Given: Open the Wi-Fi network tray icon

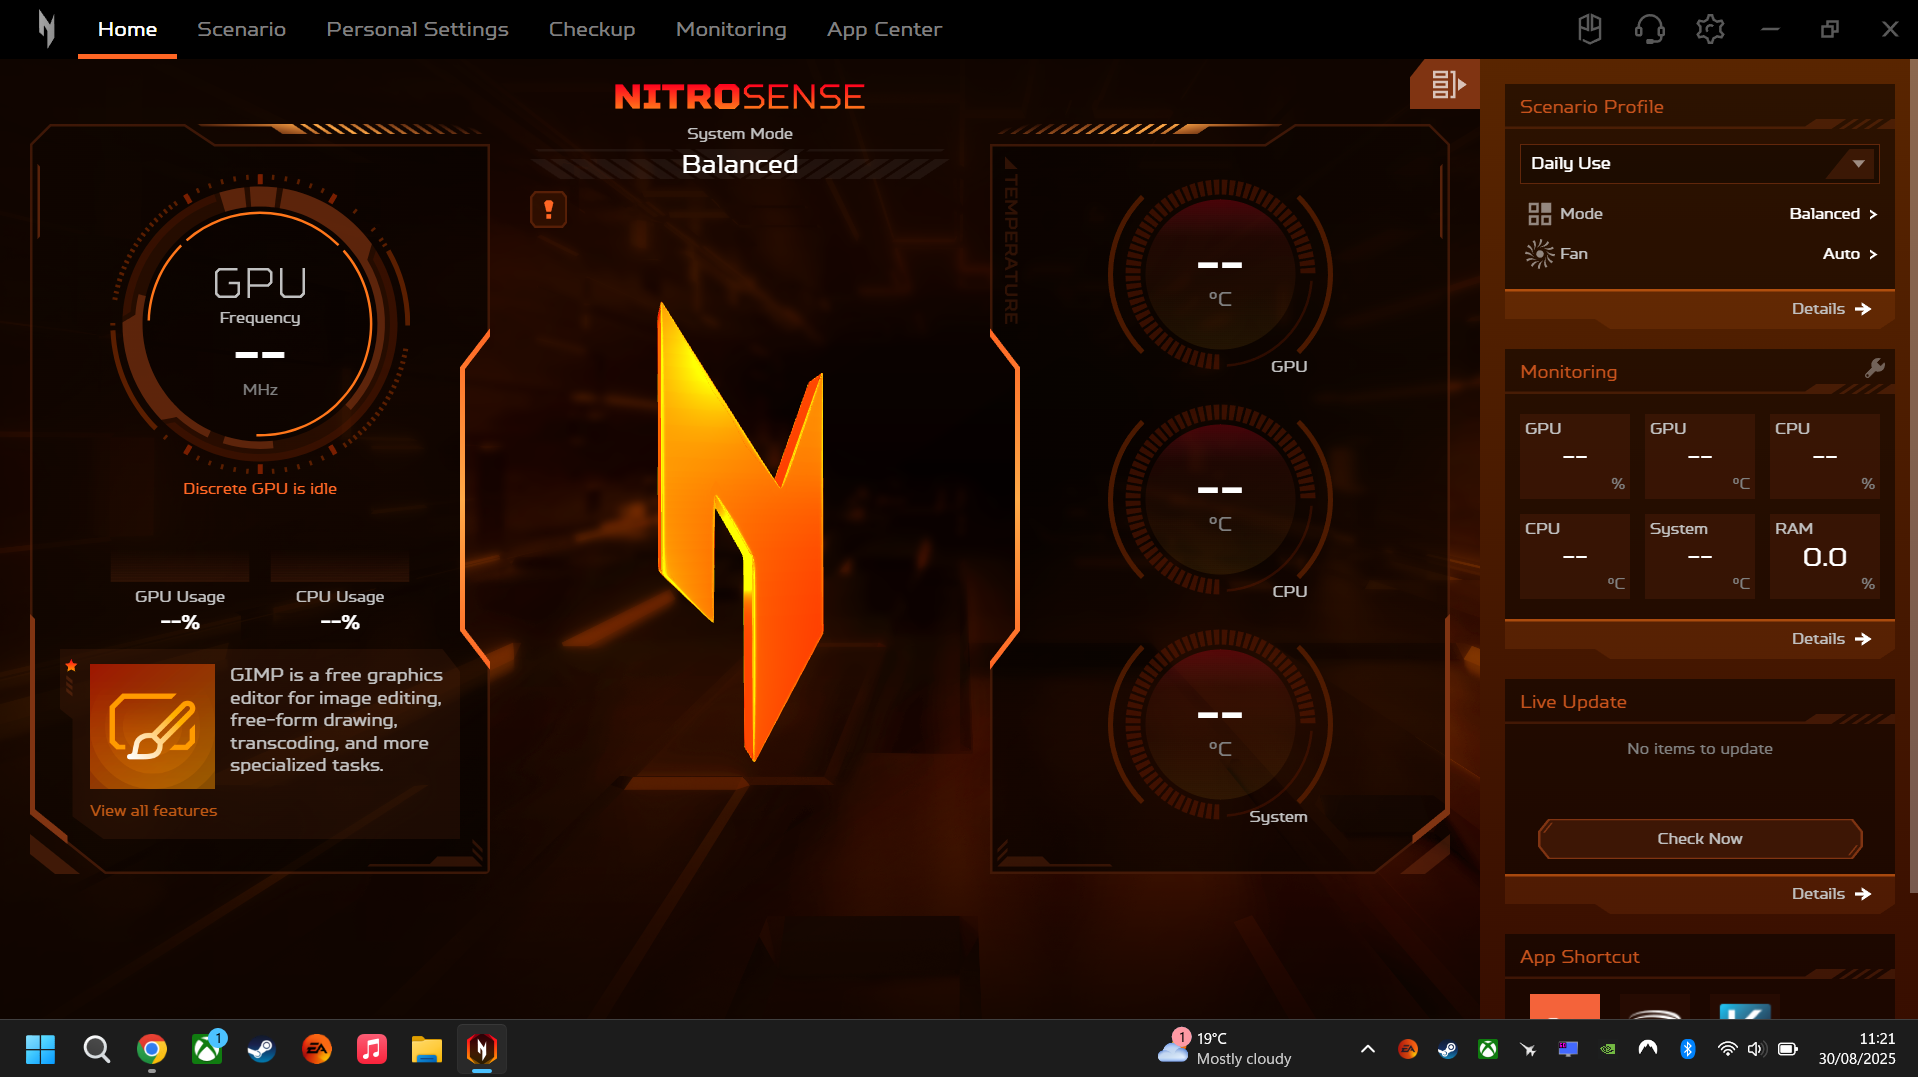Looking at the screenshot, I should 1727,1049.
